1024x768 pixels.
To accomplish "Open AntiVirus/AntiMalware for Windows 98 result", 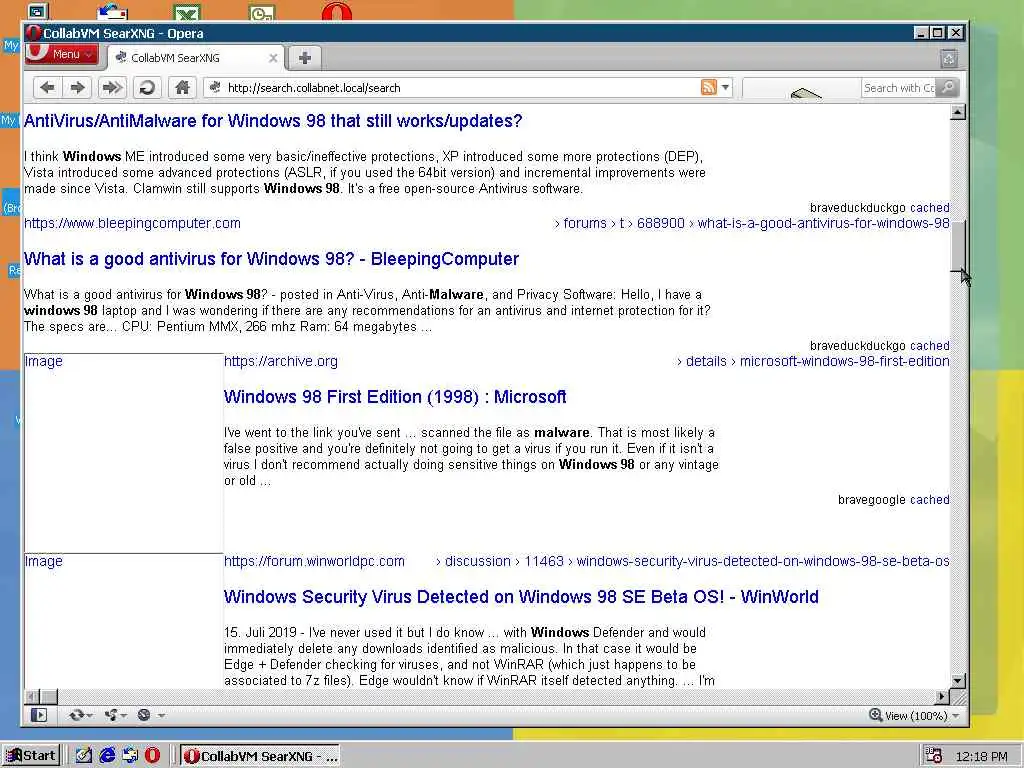I will (273, 121).
